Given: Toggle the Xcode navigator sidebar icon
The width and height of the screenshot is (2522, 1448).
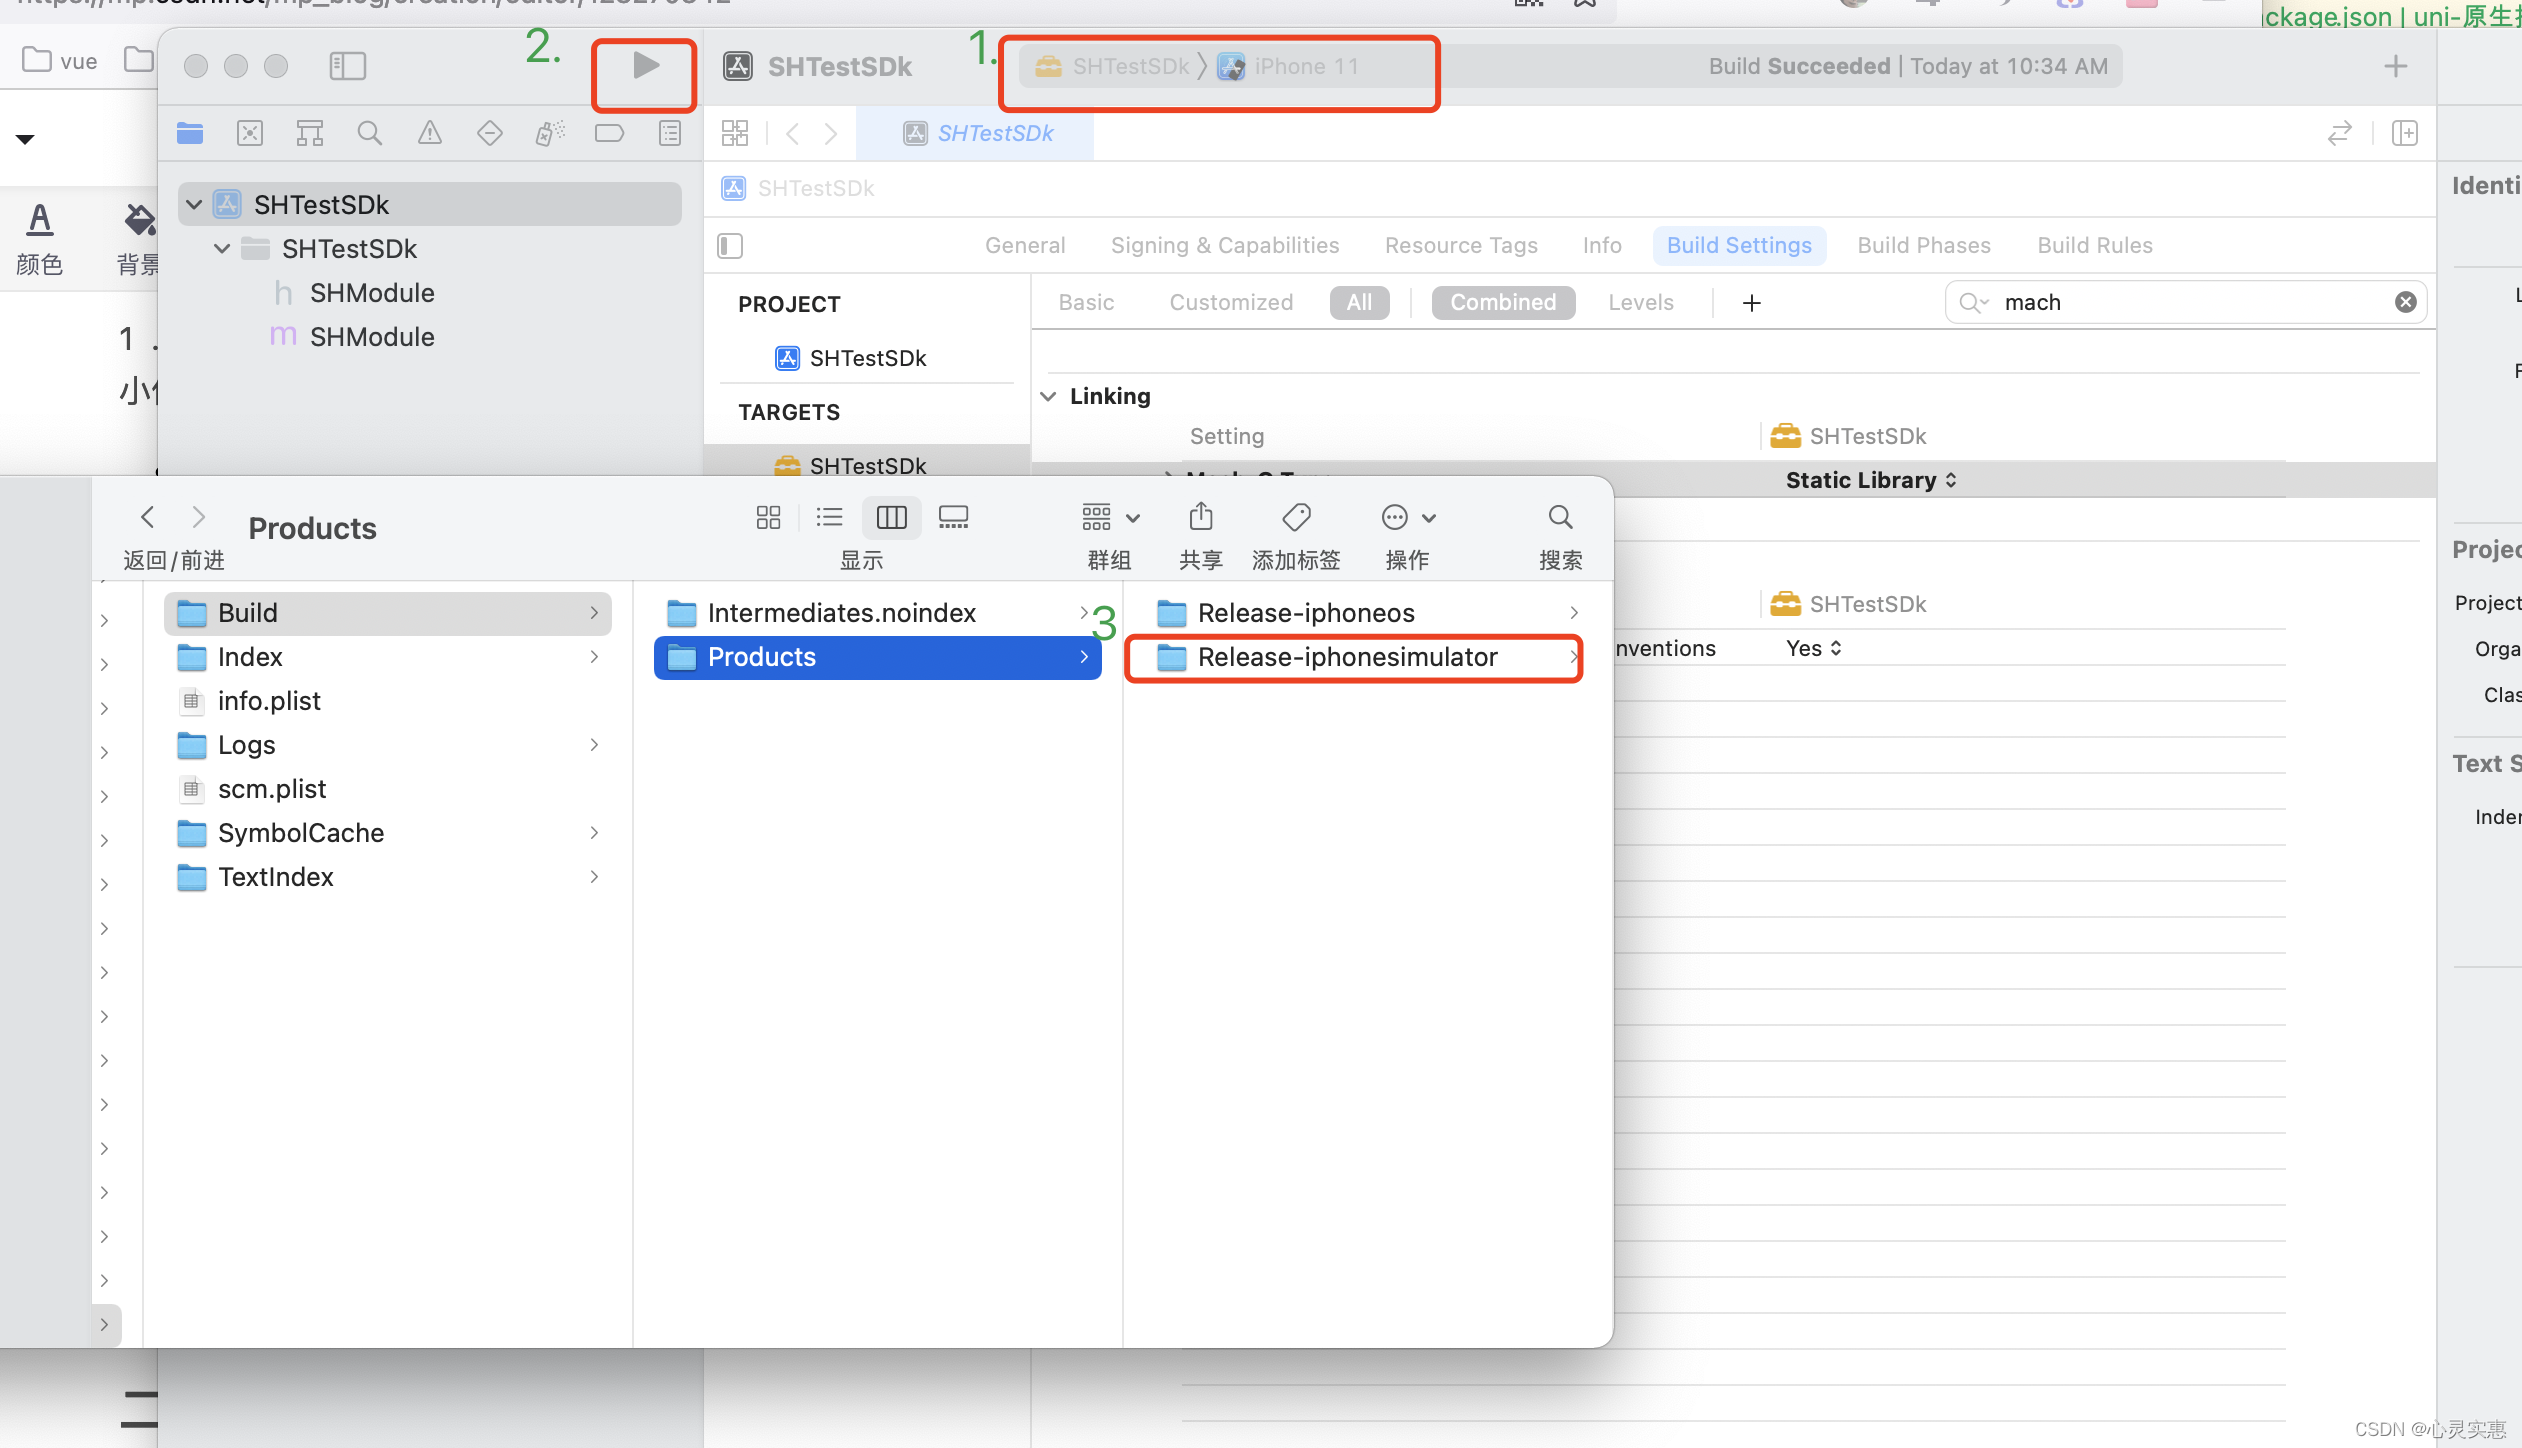Looking at the screenshot, I should [x=347, y=66].
